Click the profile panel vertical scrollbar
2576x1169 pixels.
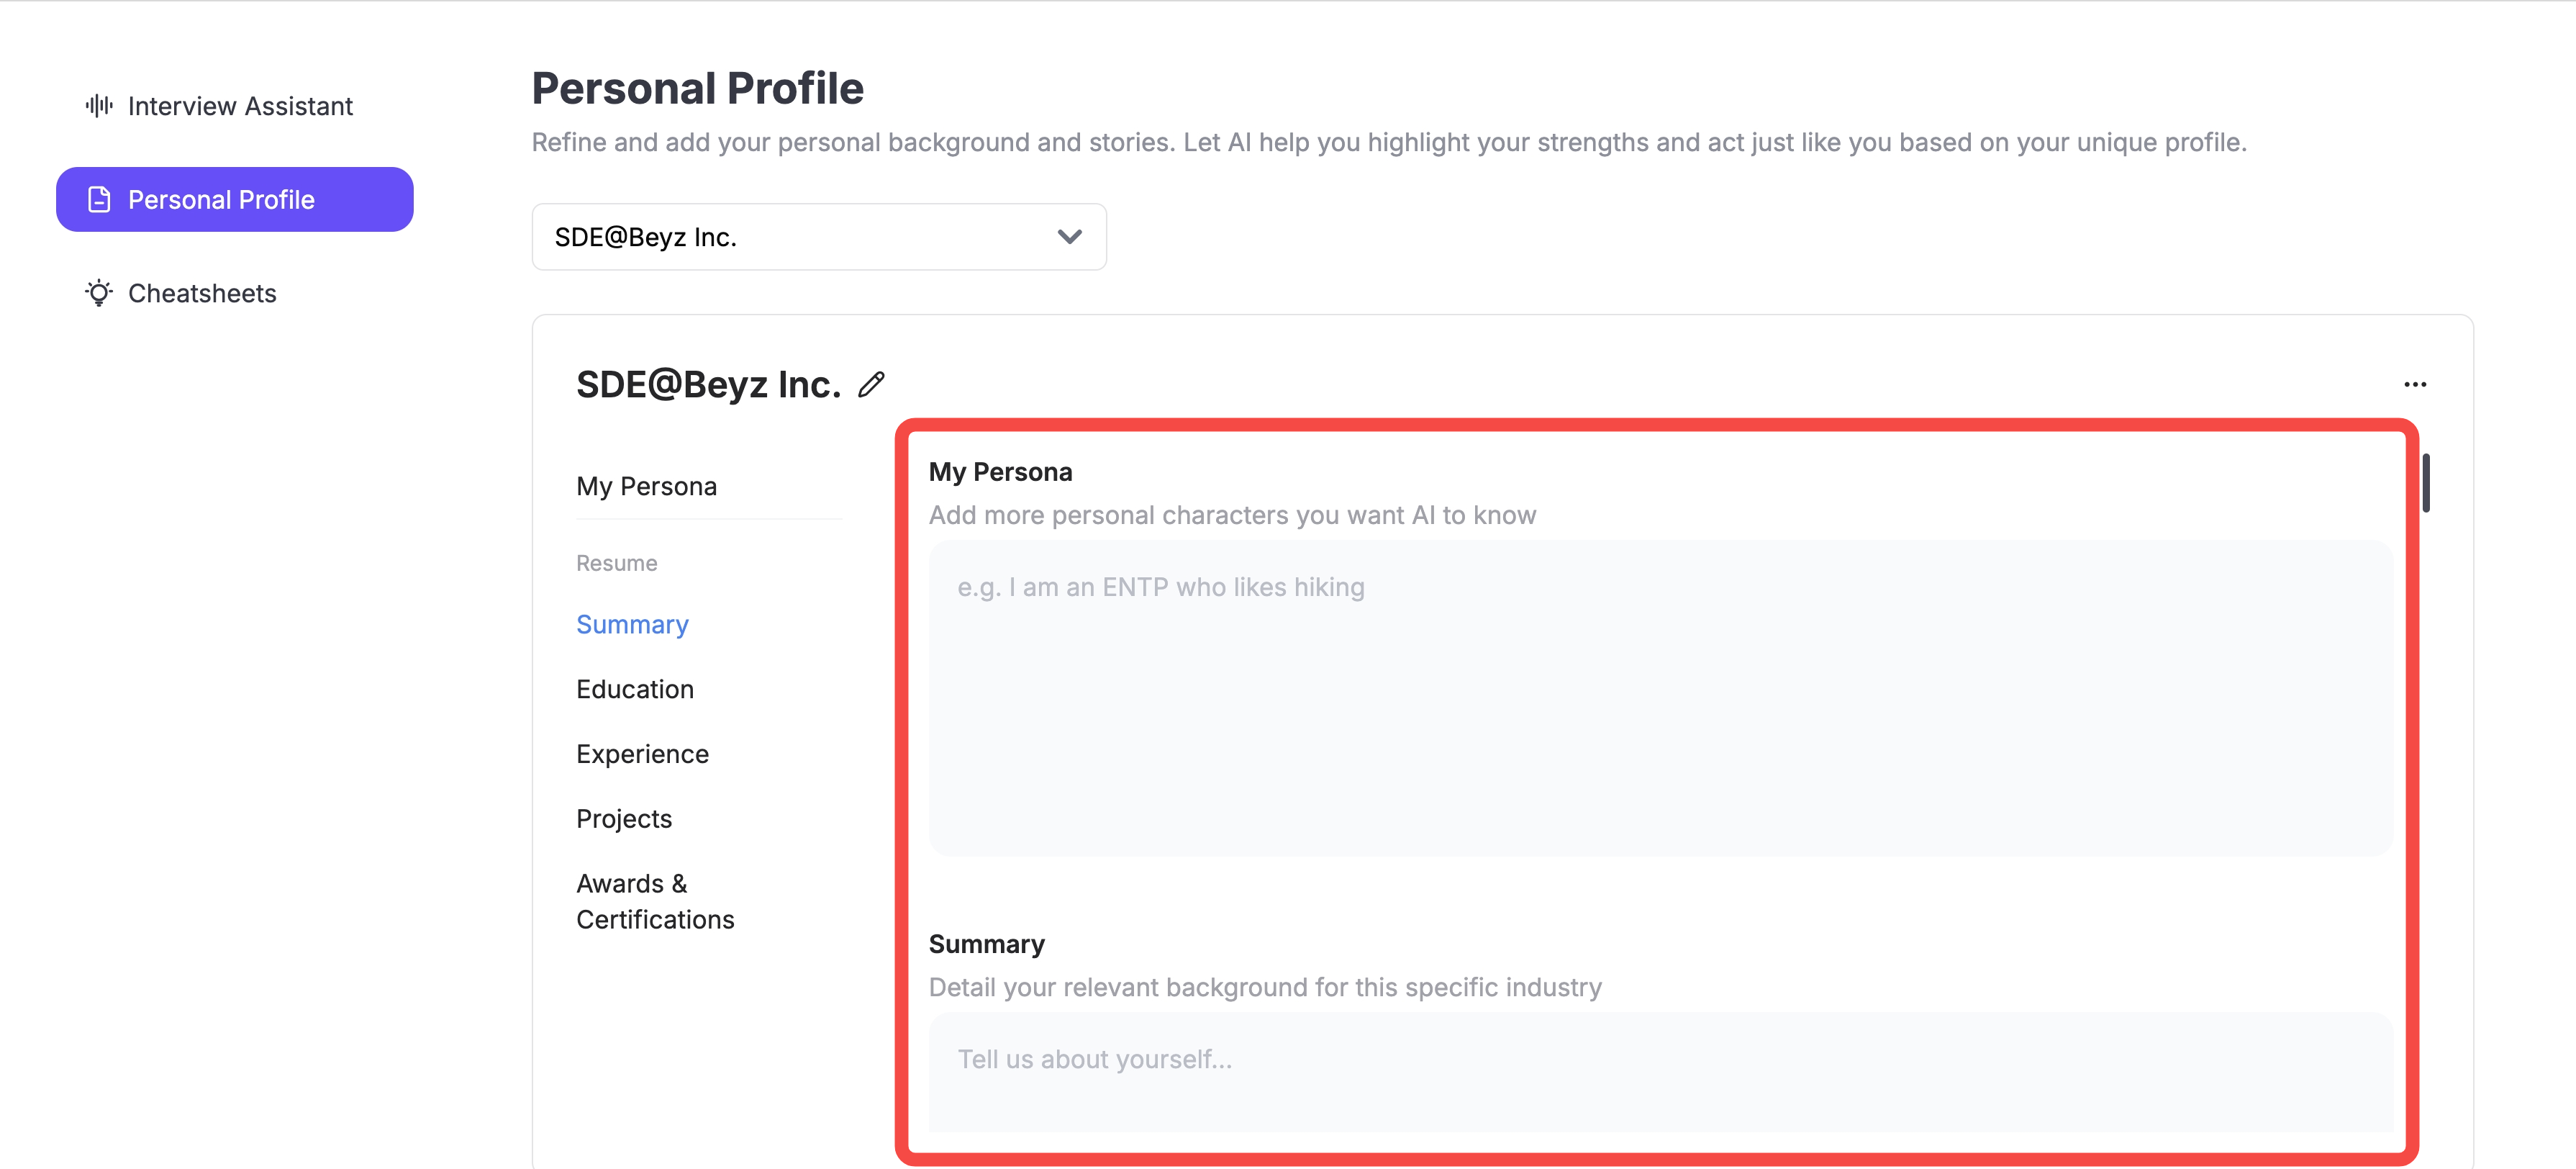[2426, 483]
